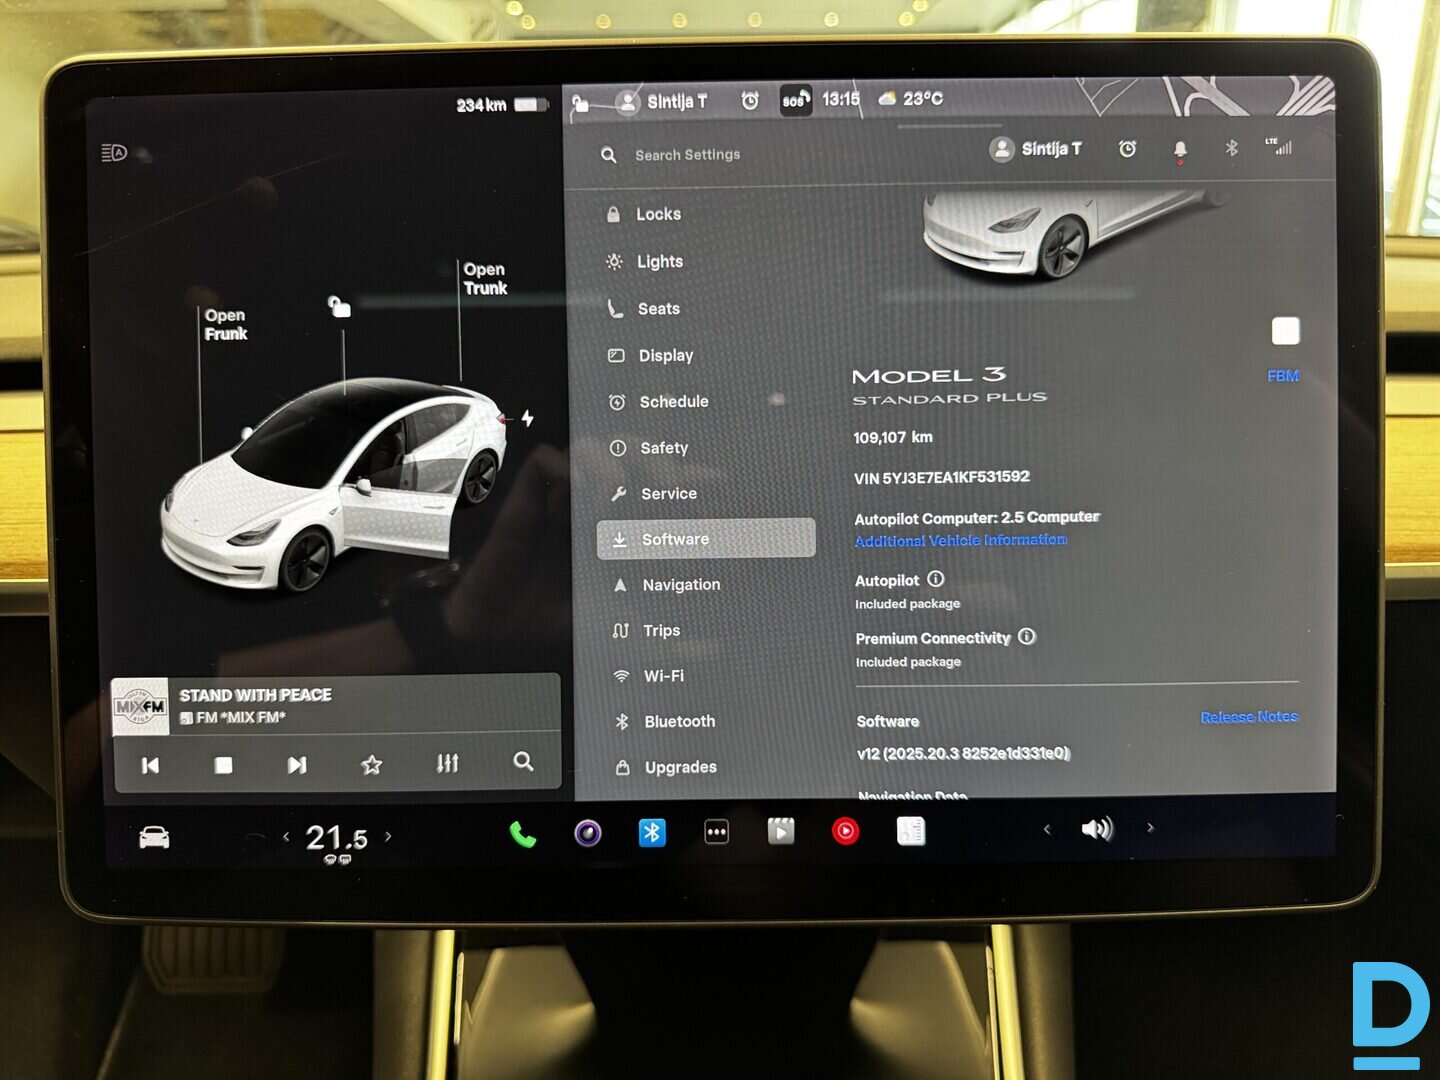
Task: Skip to previous radio station
Action: tap(150, 765)
